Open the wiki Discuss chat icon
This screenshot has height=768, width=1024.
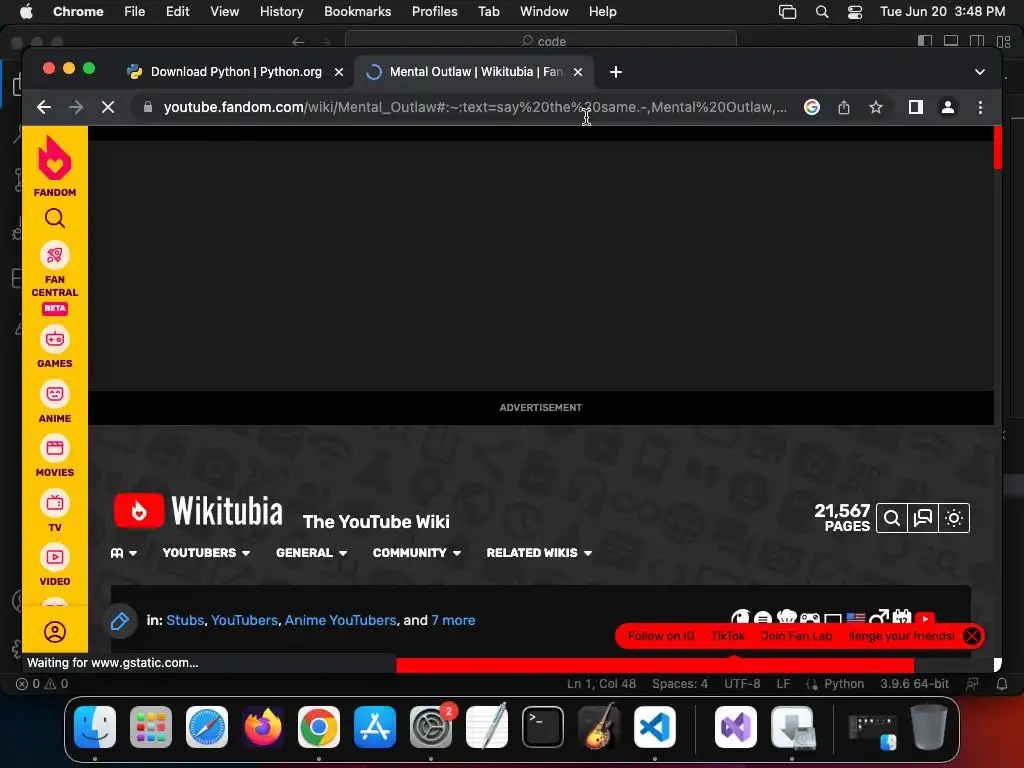pyautogui.click(x=923, y=519)
